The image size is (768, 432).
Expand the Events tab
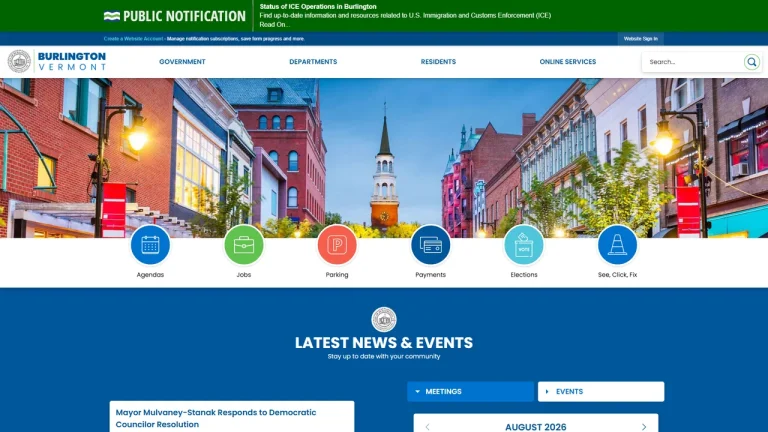(x=601, y=392)
